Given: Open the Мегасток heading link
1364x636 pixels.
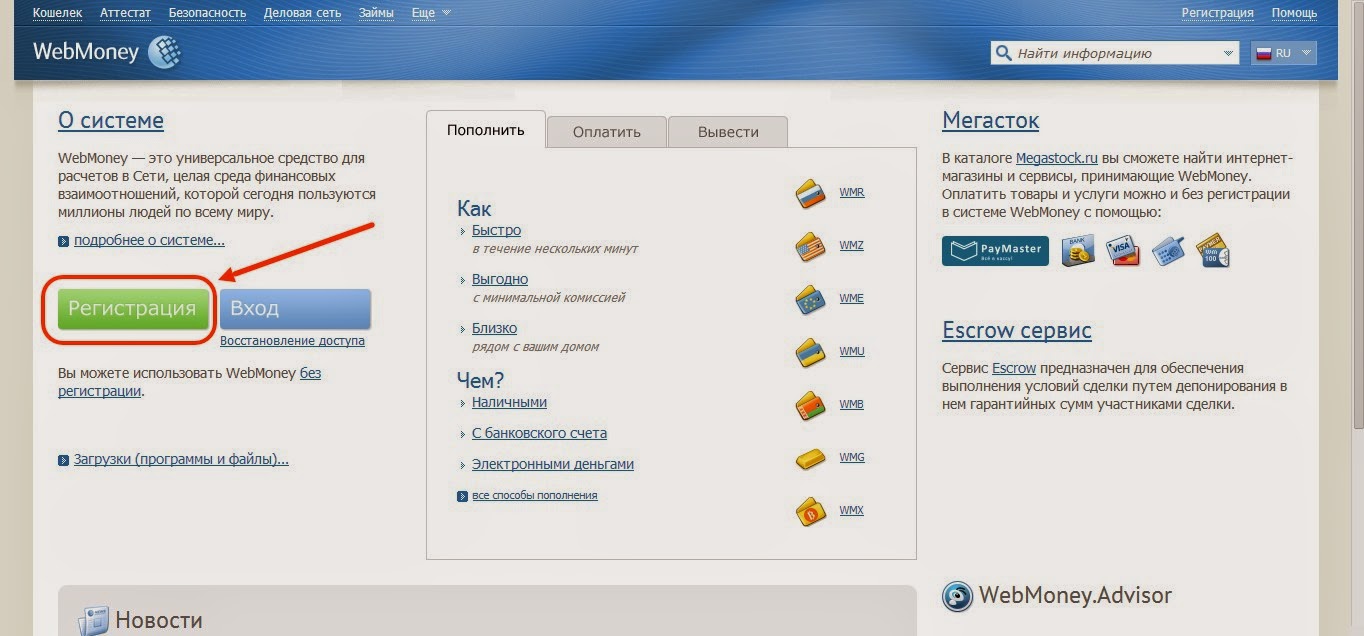Looking at the screenshot, I should [x=990, y=121].
